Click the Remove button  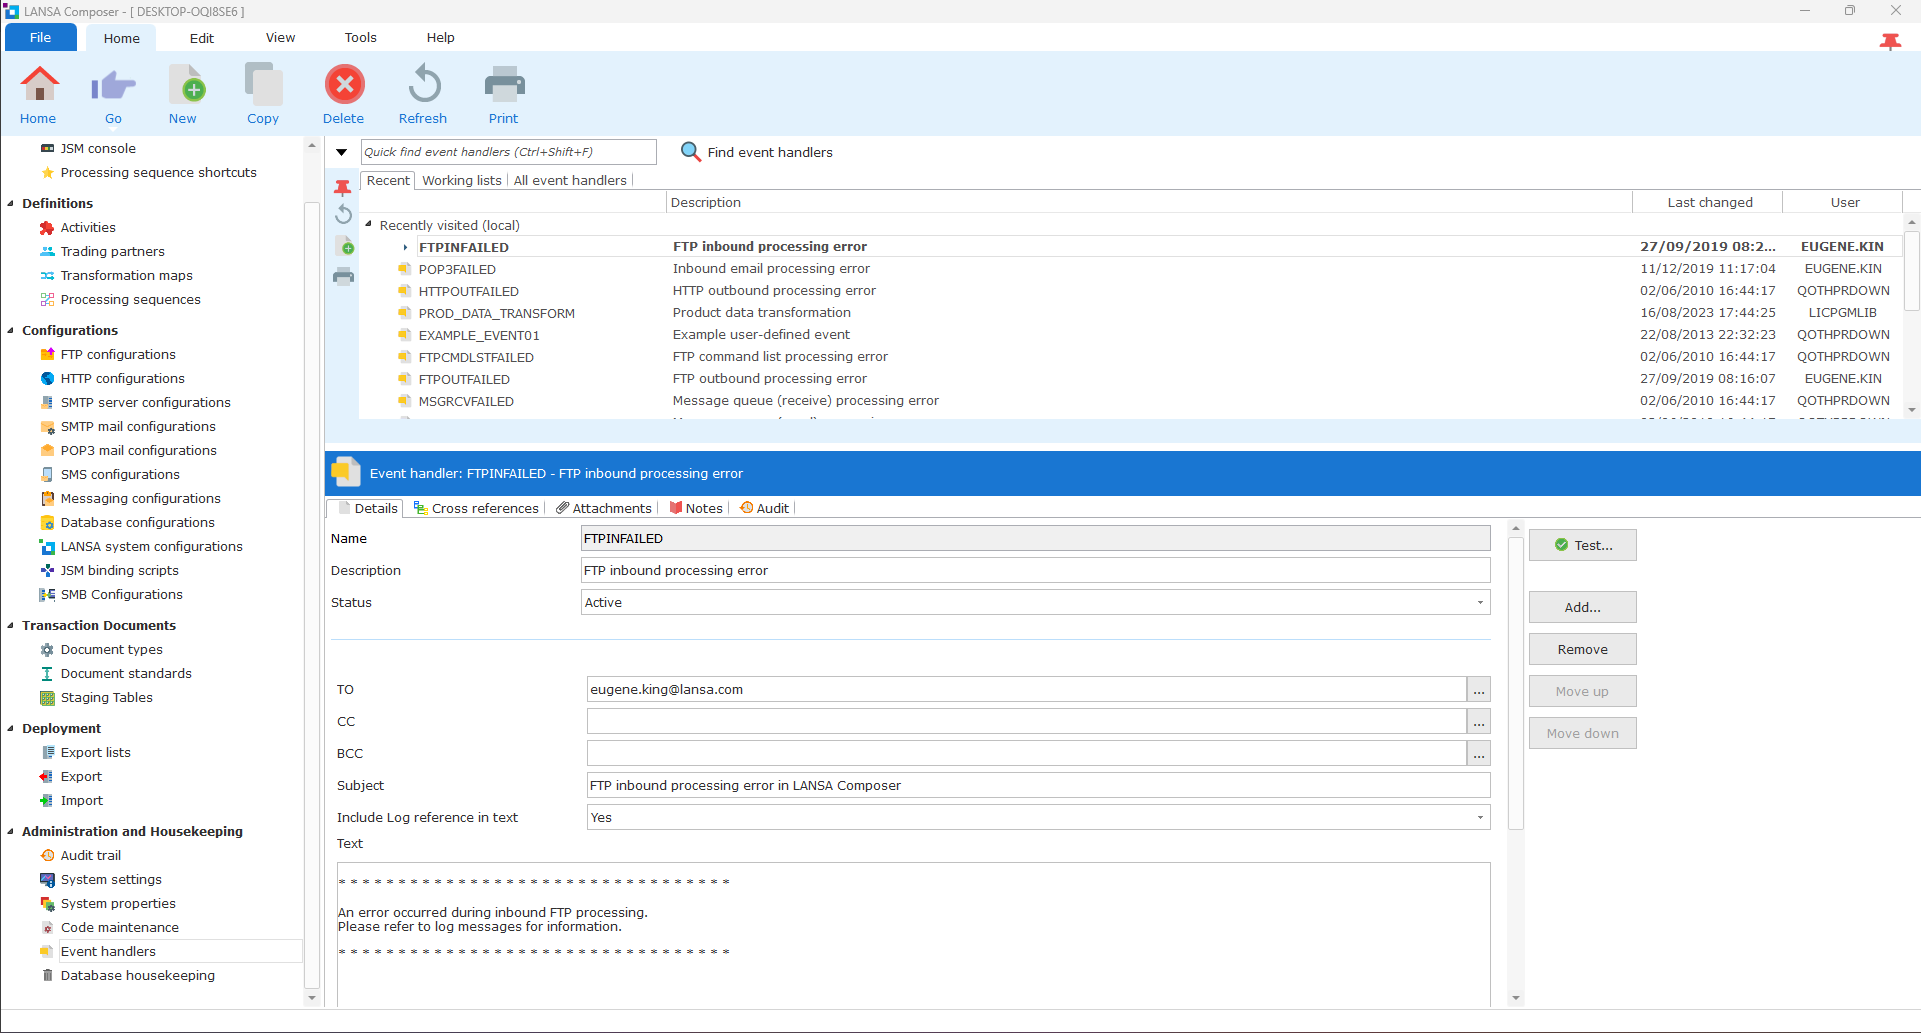click(x=1583, y=649)
